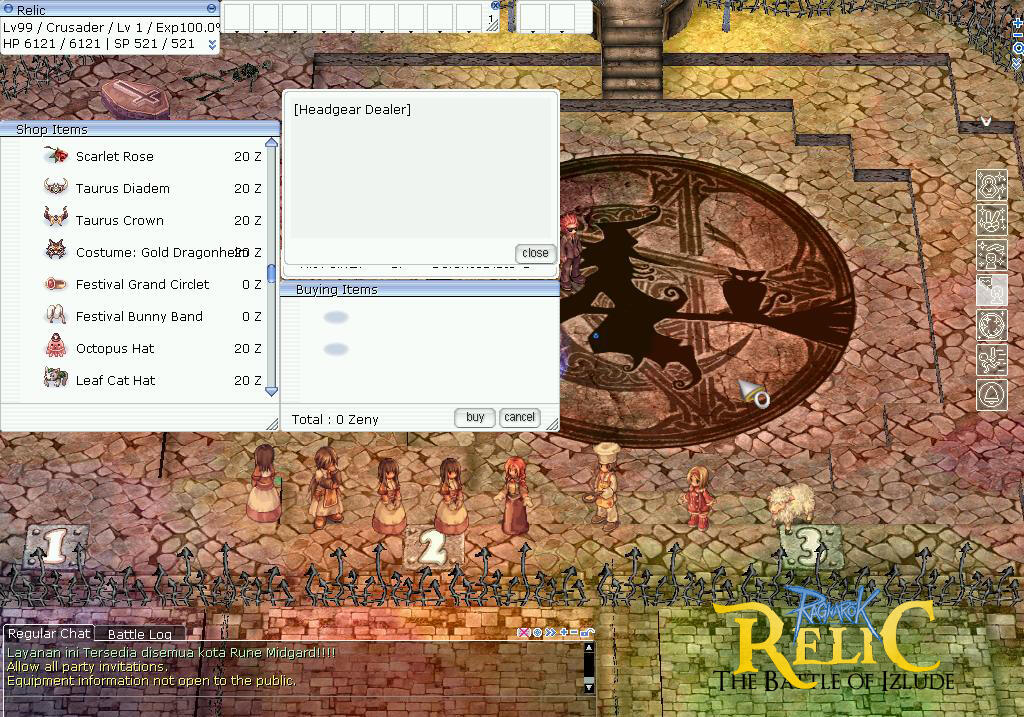Click the "Total : 0 Zeny" text
The width and height of the screenshot is (1024, 717).
335,419
